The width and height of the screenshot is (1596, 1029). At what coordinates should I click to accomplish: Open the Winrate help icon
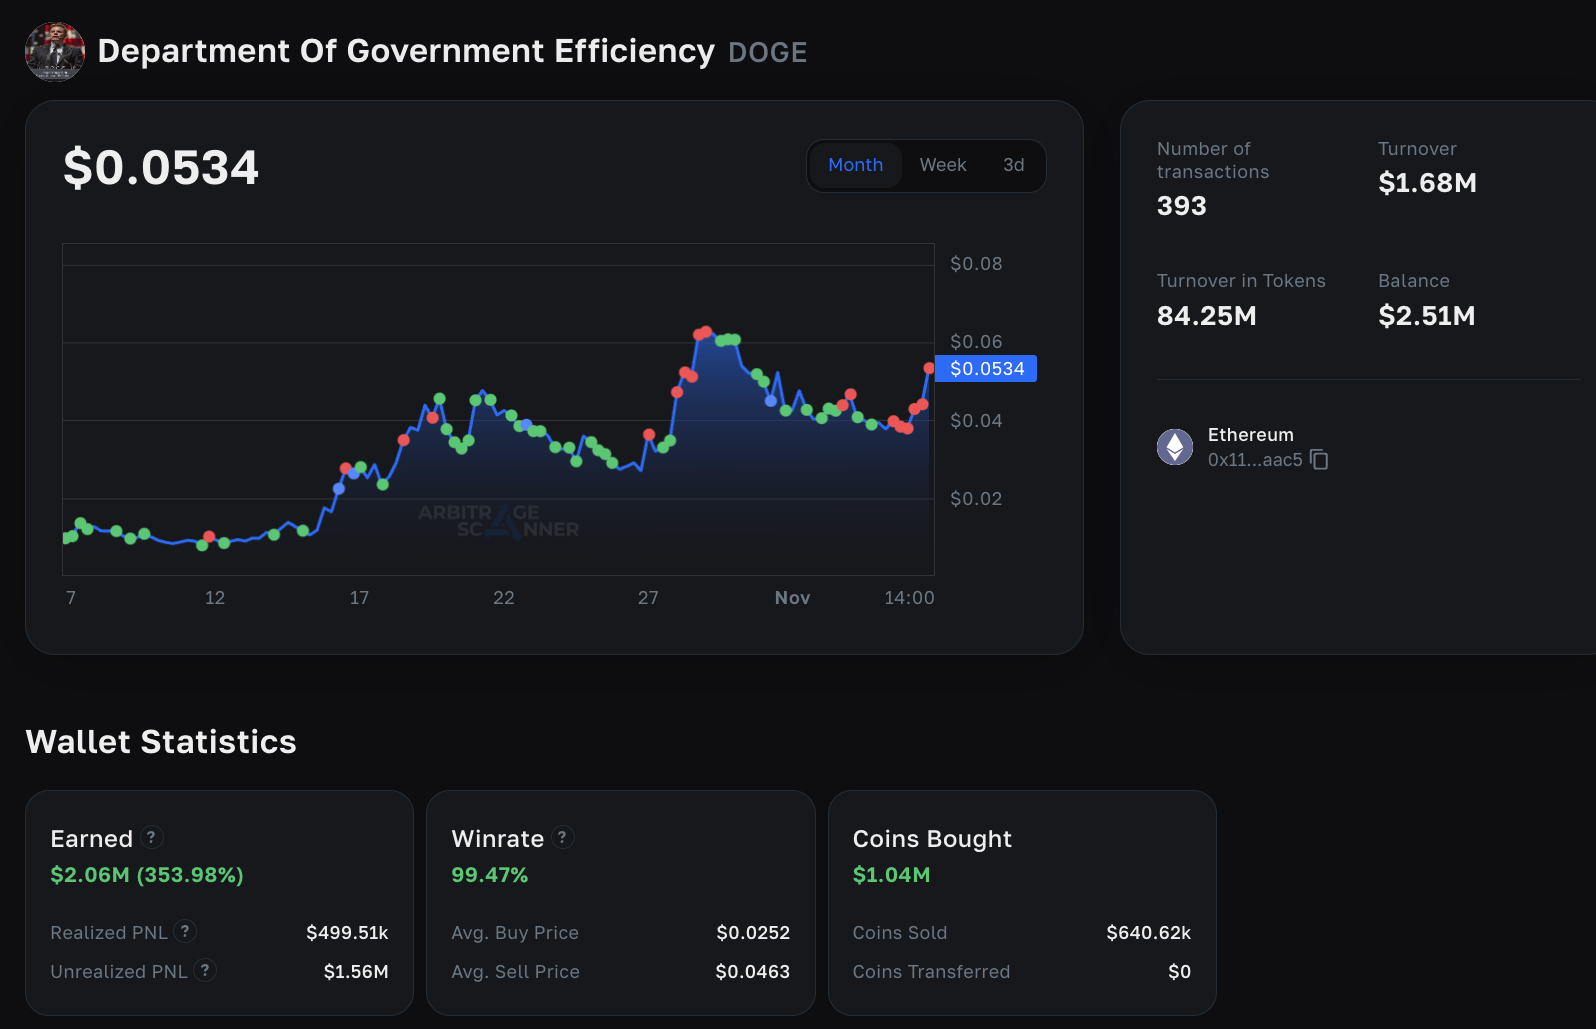(563, 837)
